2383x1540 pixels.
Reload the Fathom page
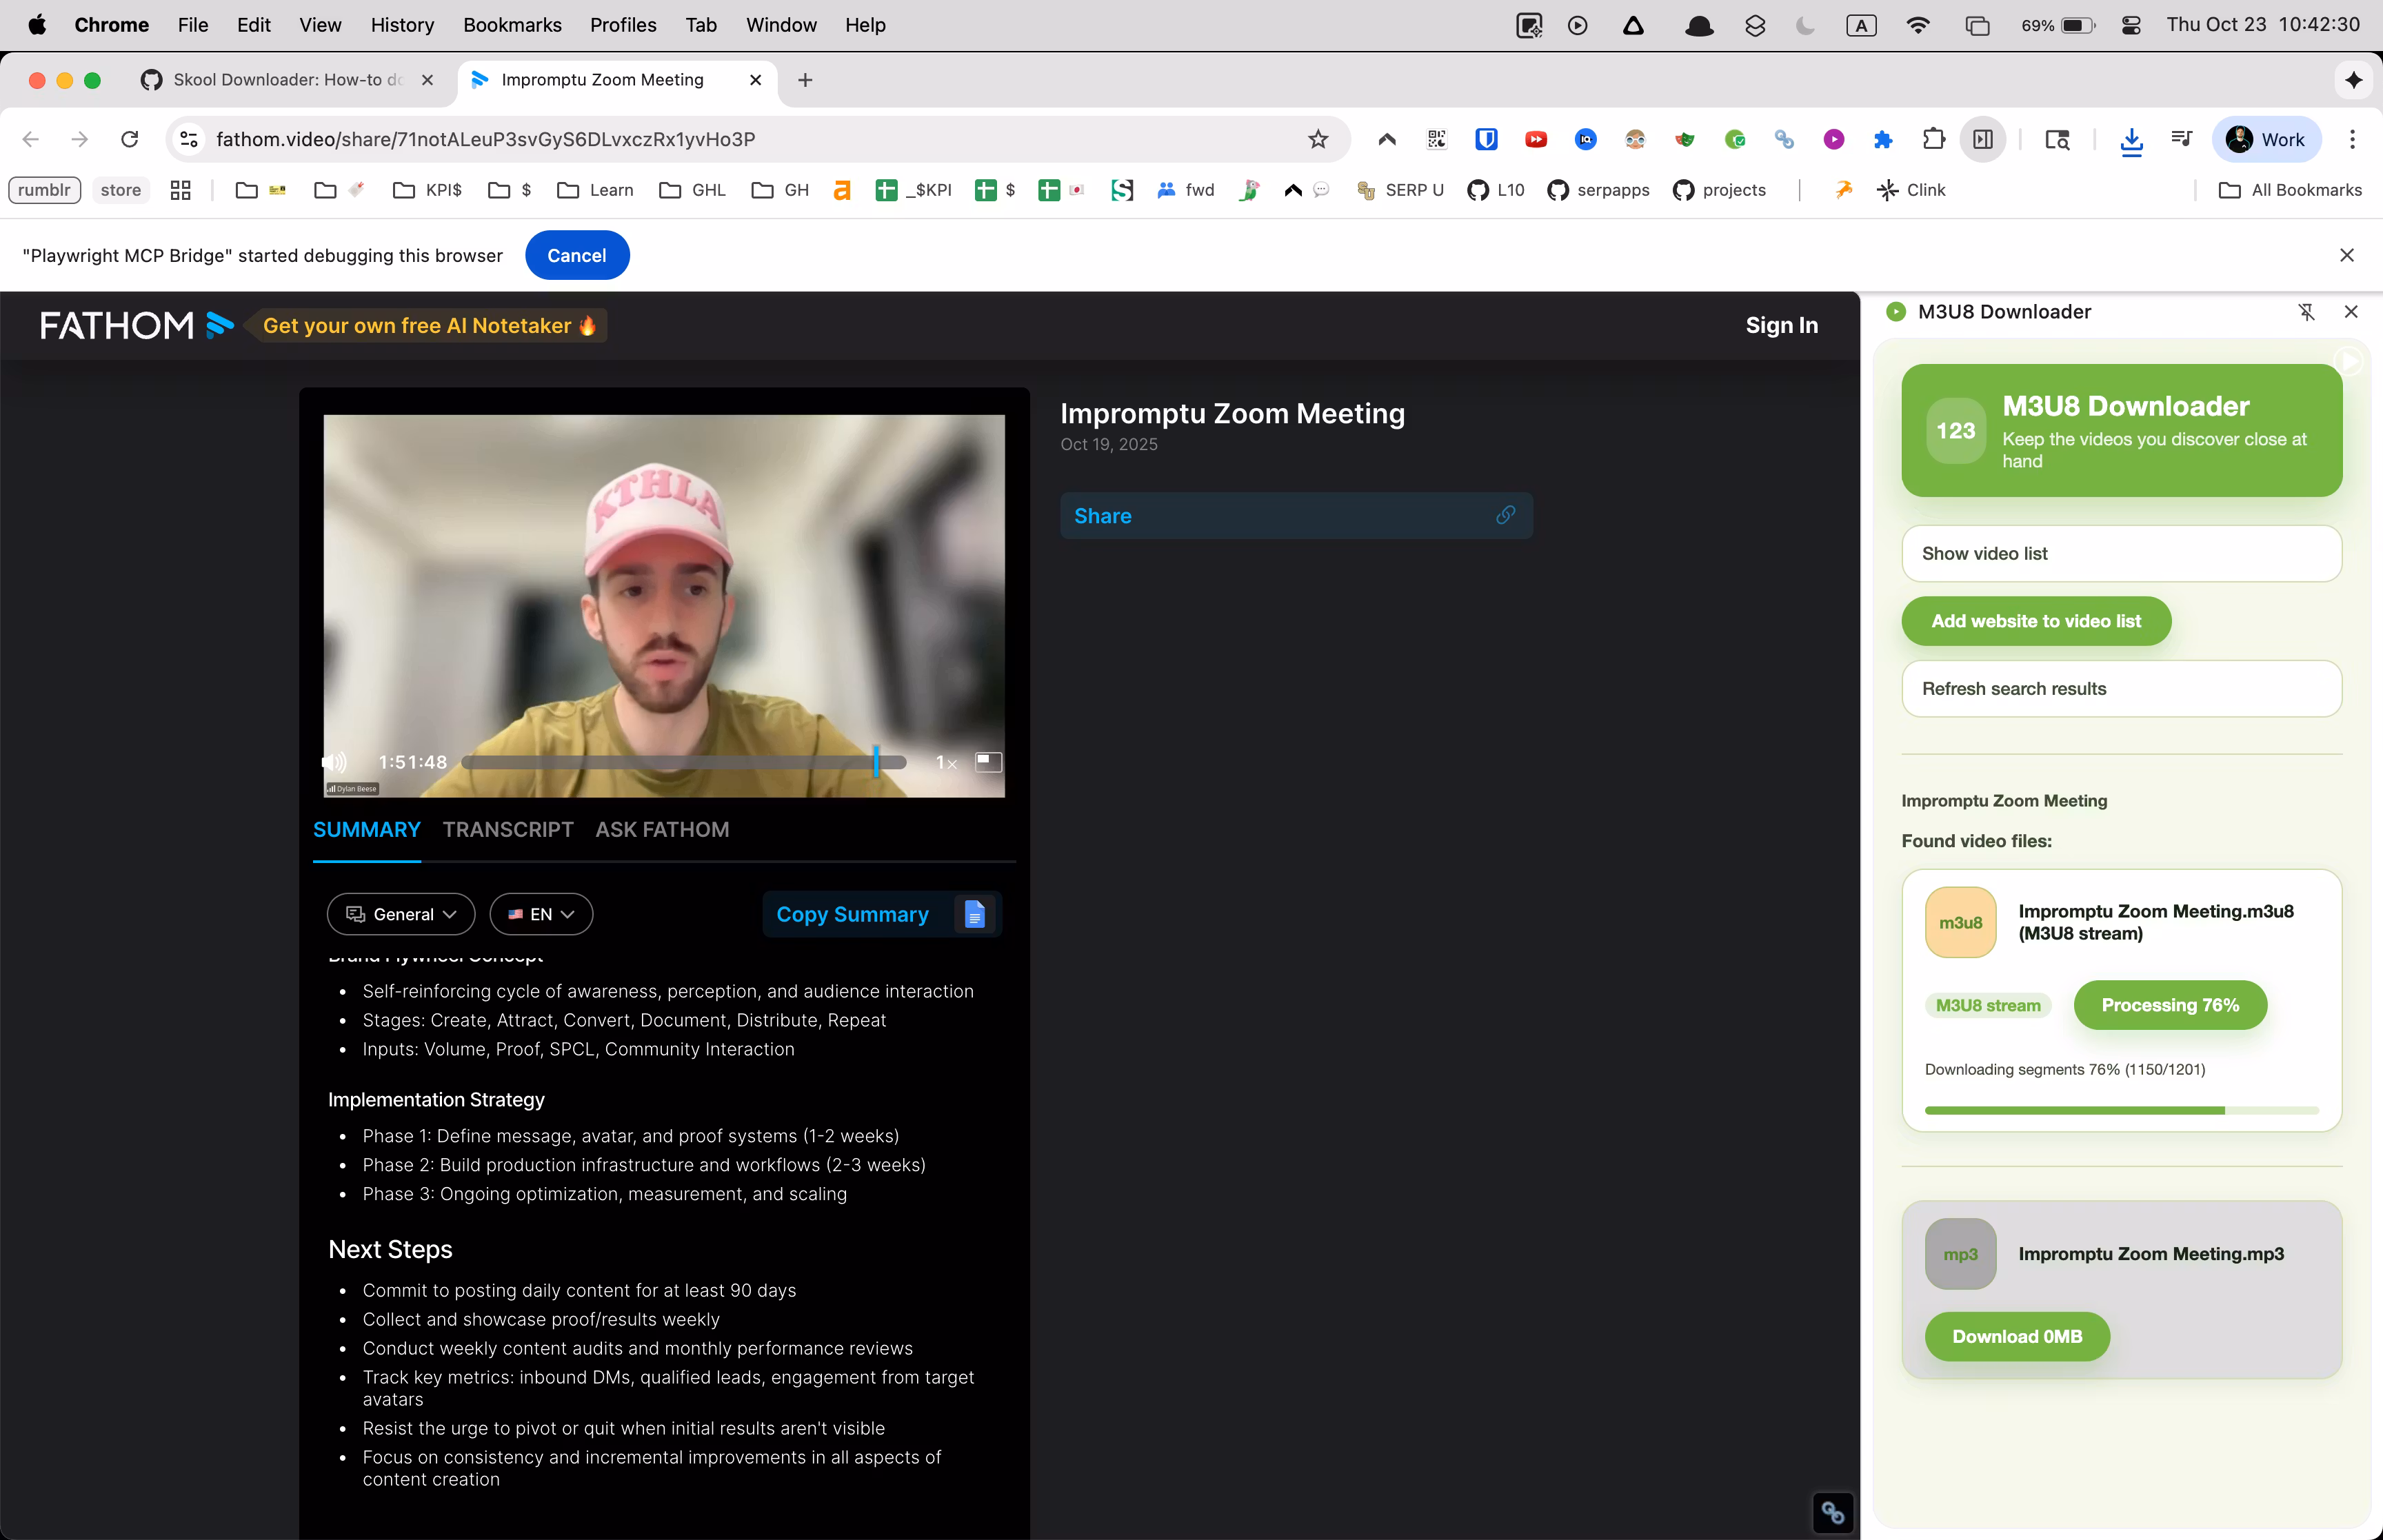129,139
